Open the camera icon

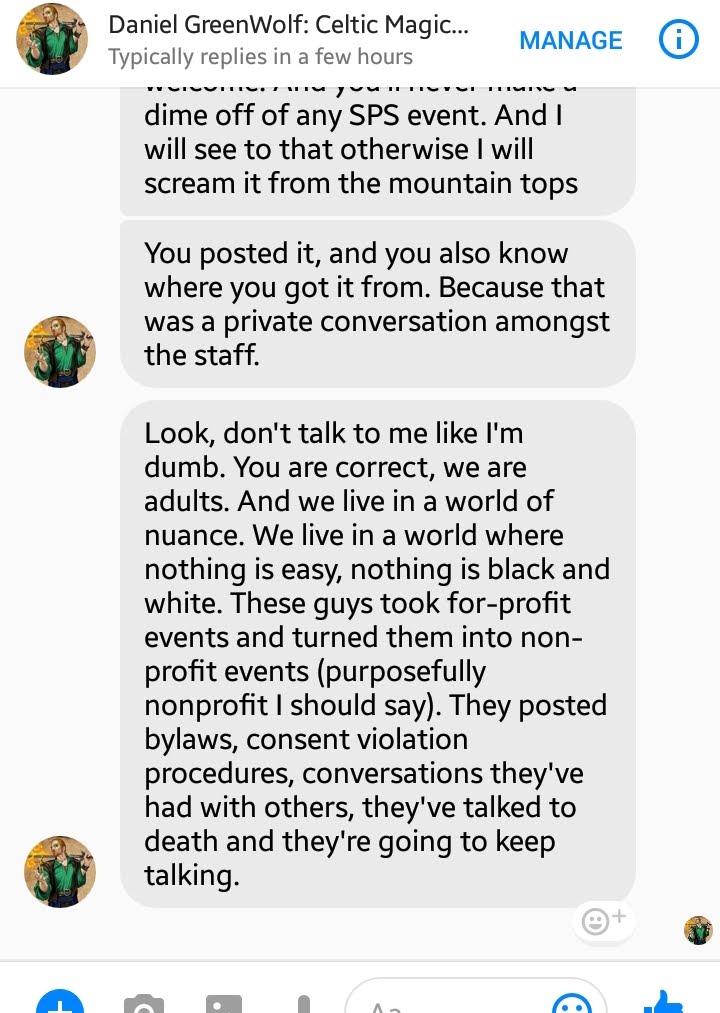143,1003
